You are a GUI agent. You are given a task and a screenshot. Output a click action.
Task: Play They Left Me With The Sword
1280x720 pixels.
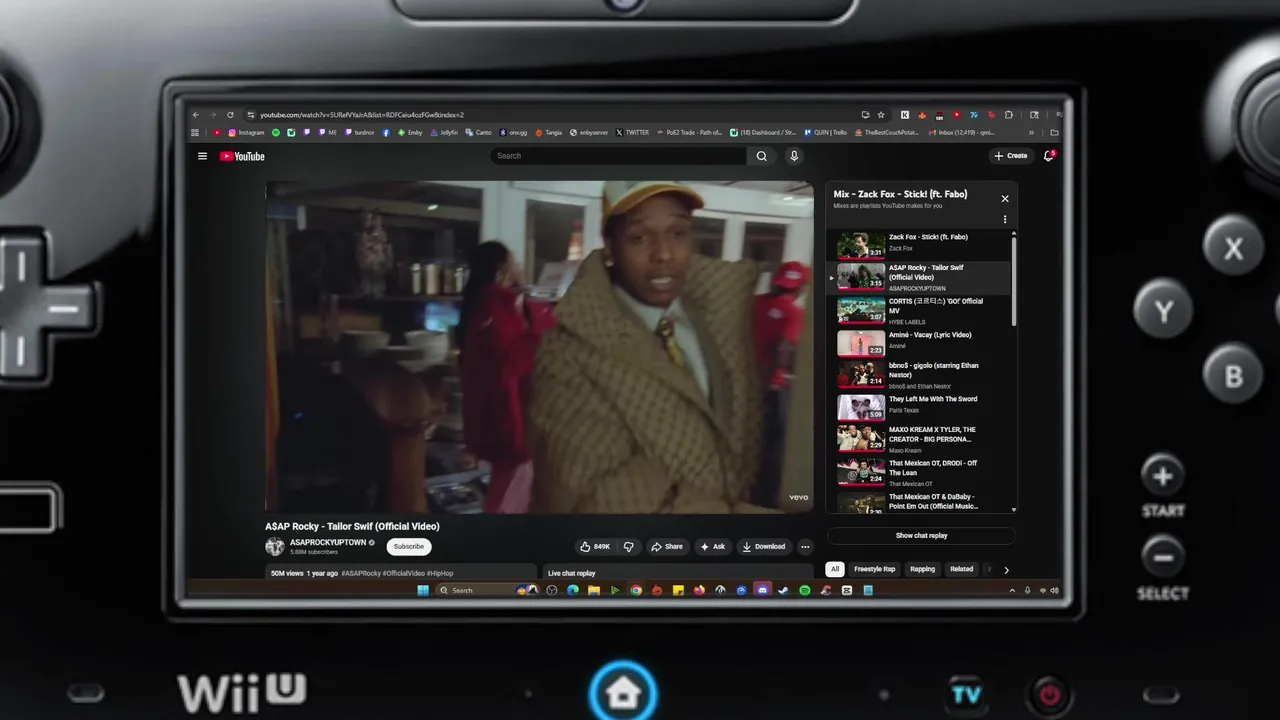920,406
